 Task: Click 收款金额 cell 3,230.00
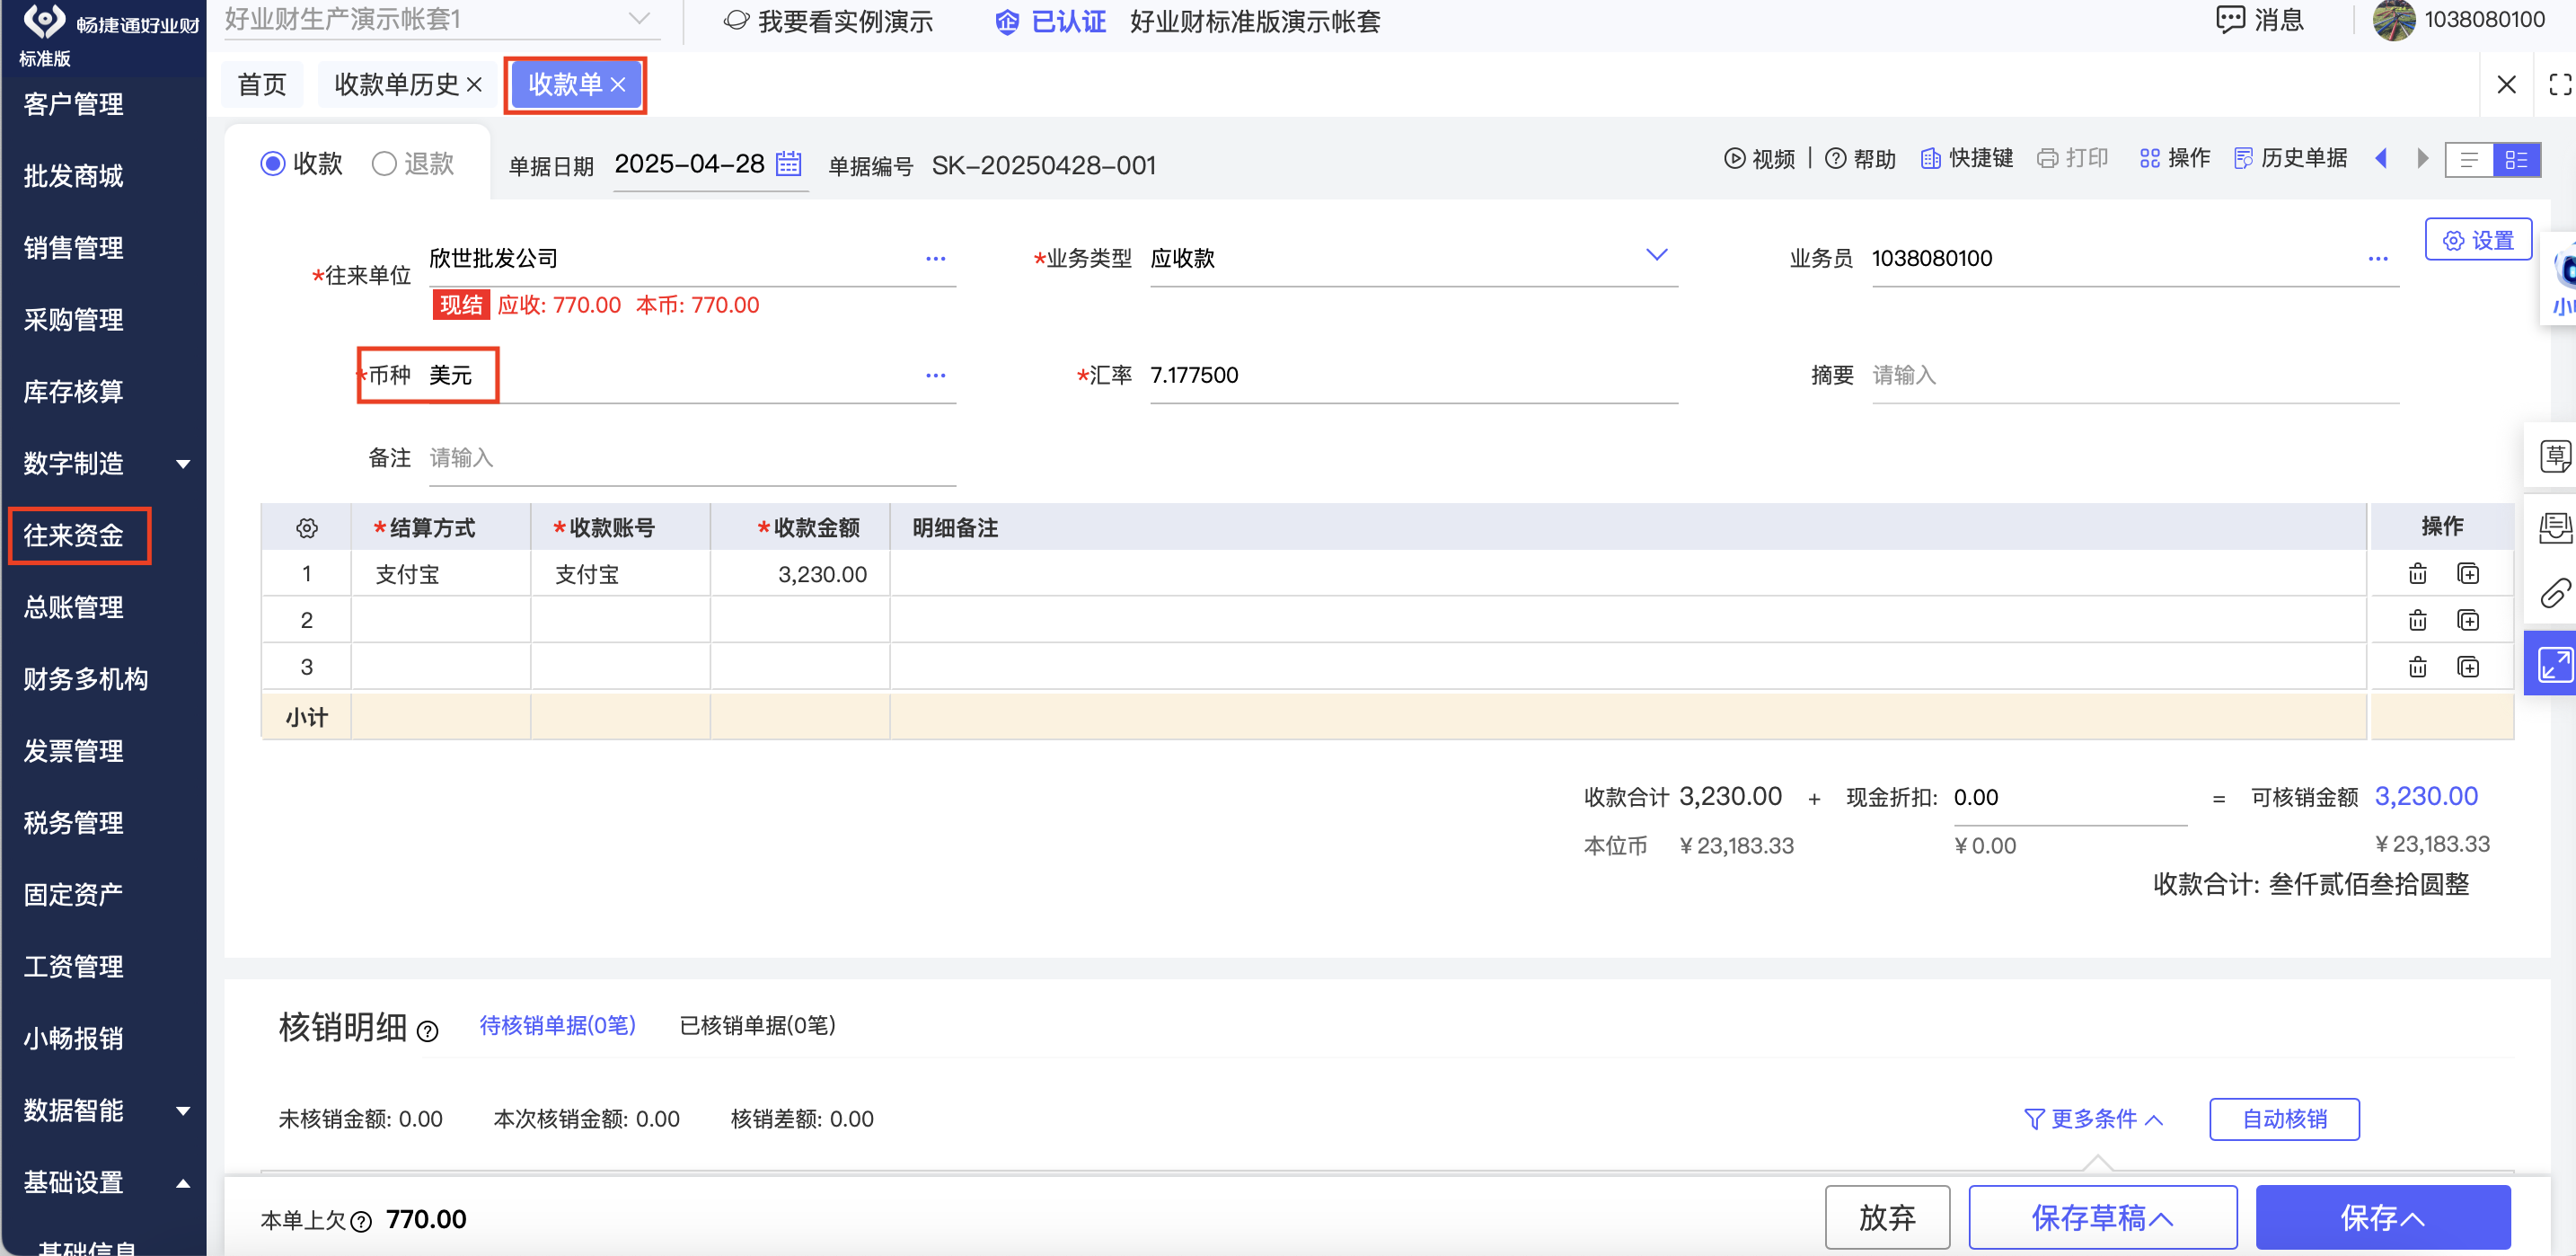pyautogui.click(x=800, y=574)
